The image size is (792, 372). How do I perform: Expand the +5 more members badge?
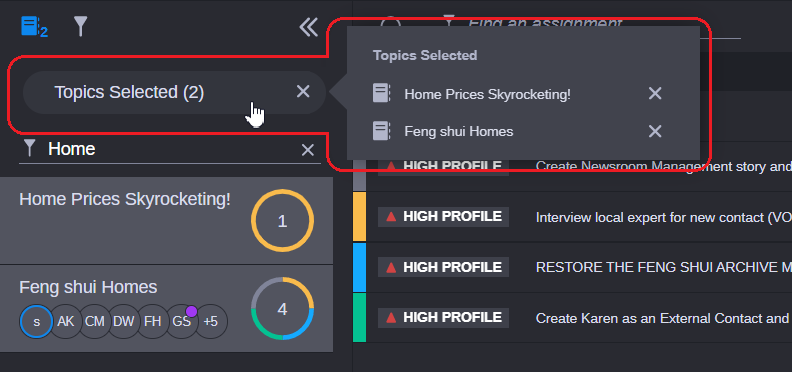pos(211,321)
